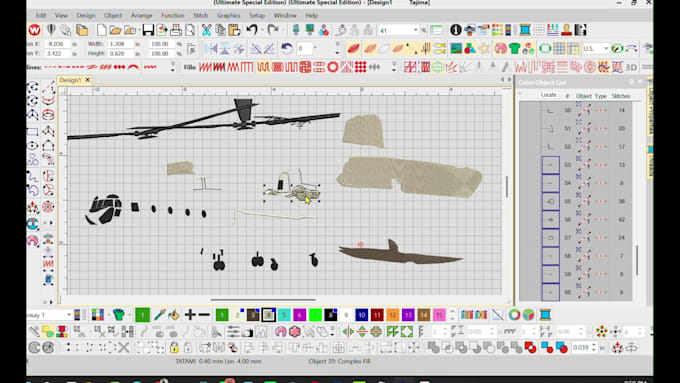This screenshot has height=383, width=680.
Task: Click the Width input field
Action: tap(120, 44)
